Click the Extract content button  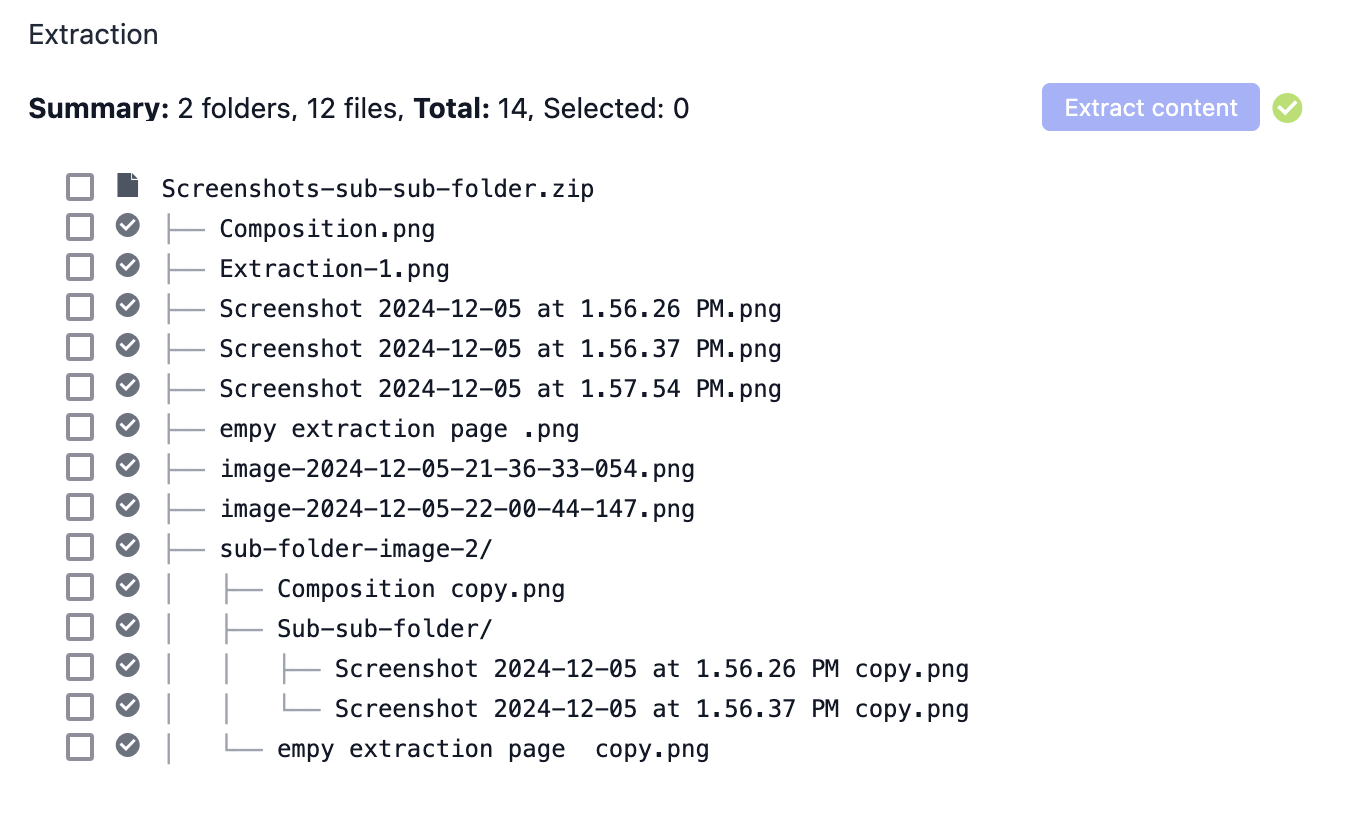click(1150, 107)
